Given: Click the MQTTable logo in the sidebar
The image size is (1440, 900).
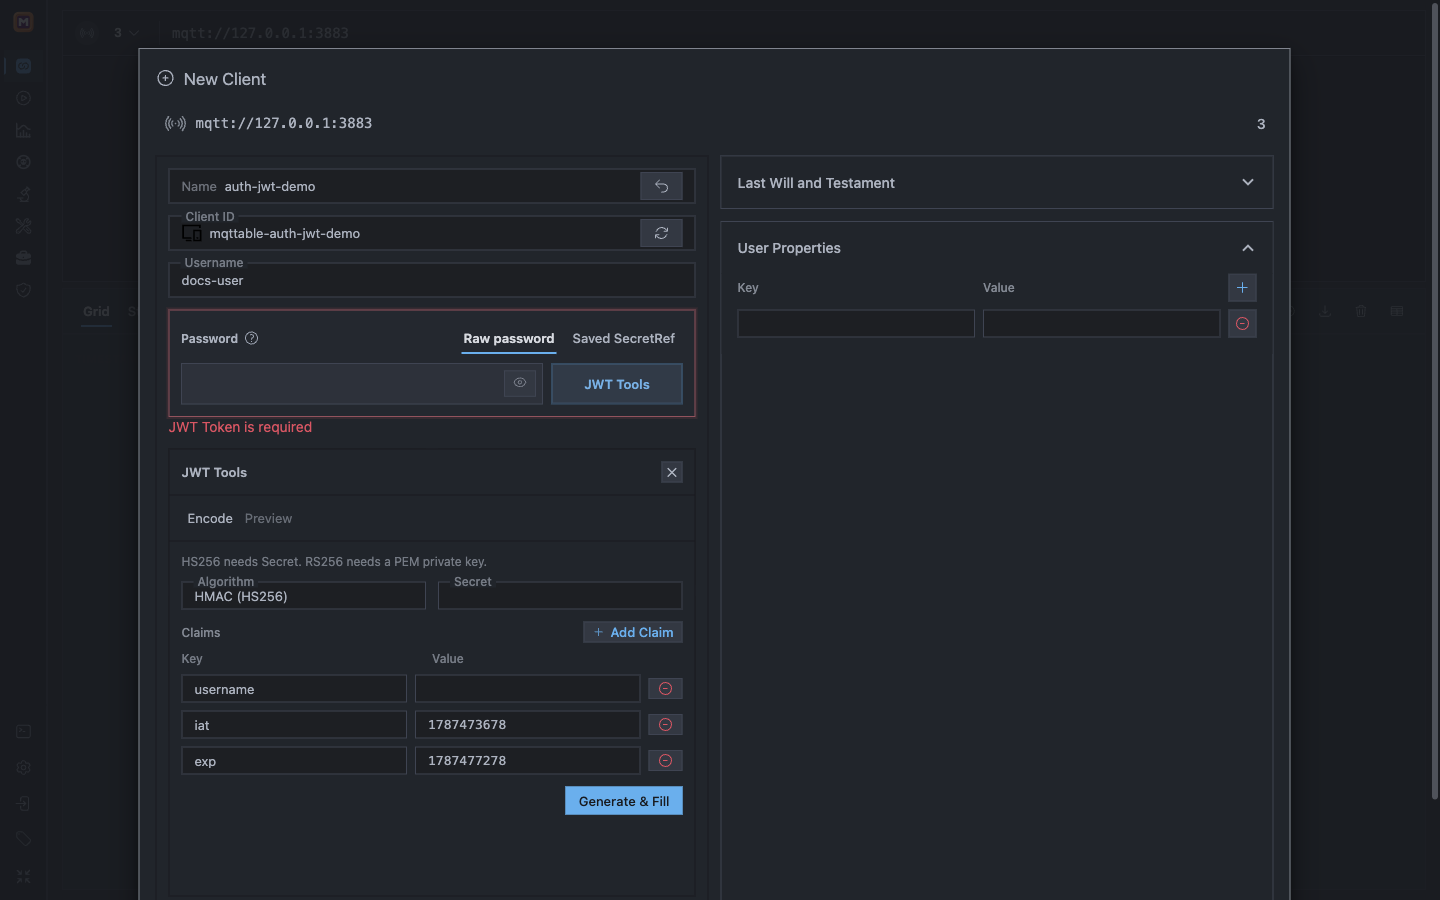Looking at the screenshot, I should (23, 21).
